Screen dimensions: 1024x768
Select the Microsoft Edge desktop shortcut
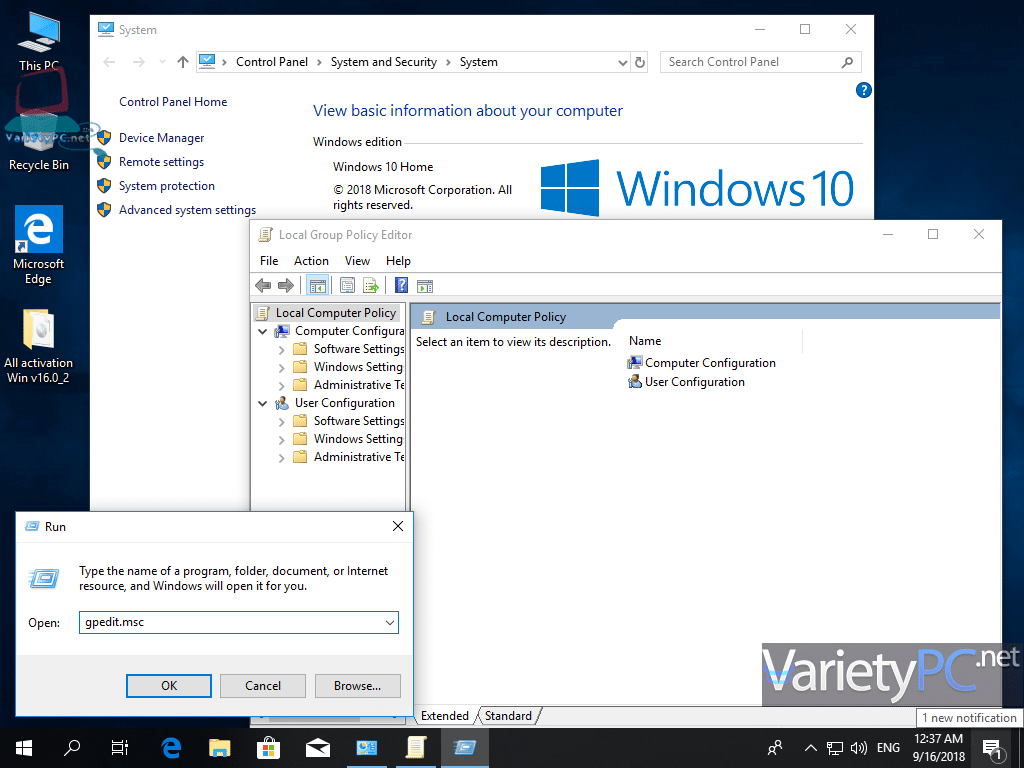point(39,245)
